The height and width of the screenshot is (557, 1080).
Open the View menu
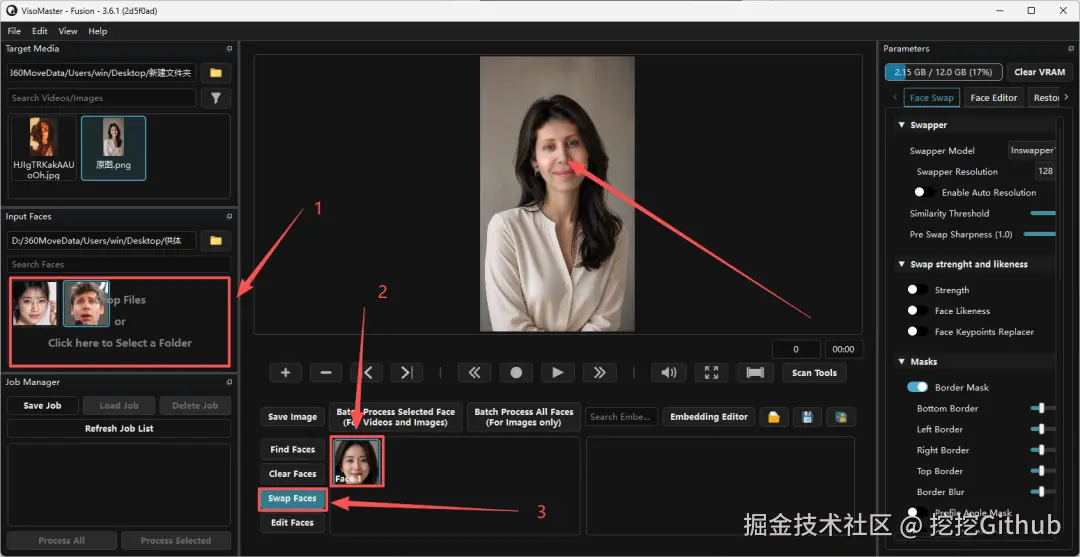(68, 31)
